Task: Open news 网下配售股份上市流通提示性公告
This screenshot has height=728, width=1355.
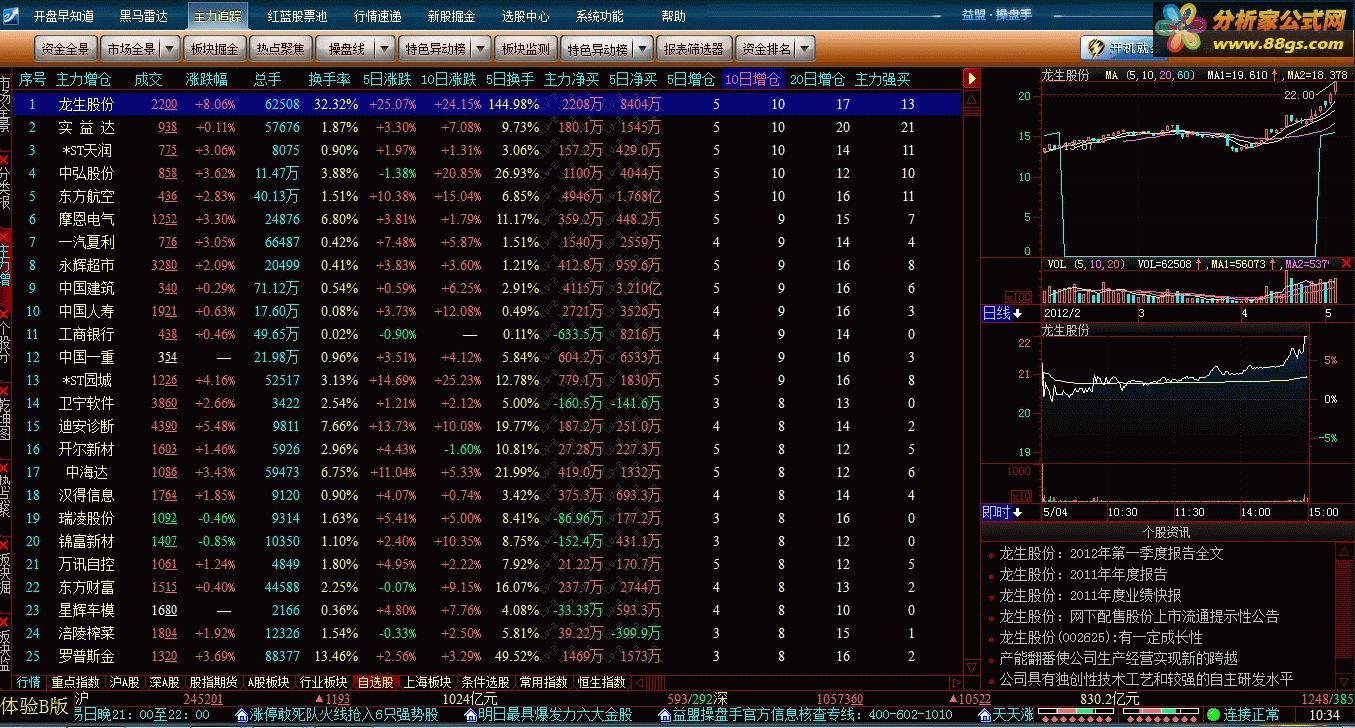Action: pyautogui.click(x=1139, y=616)
